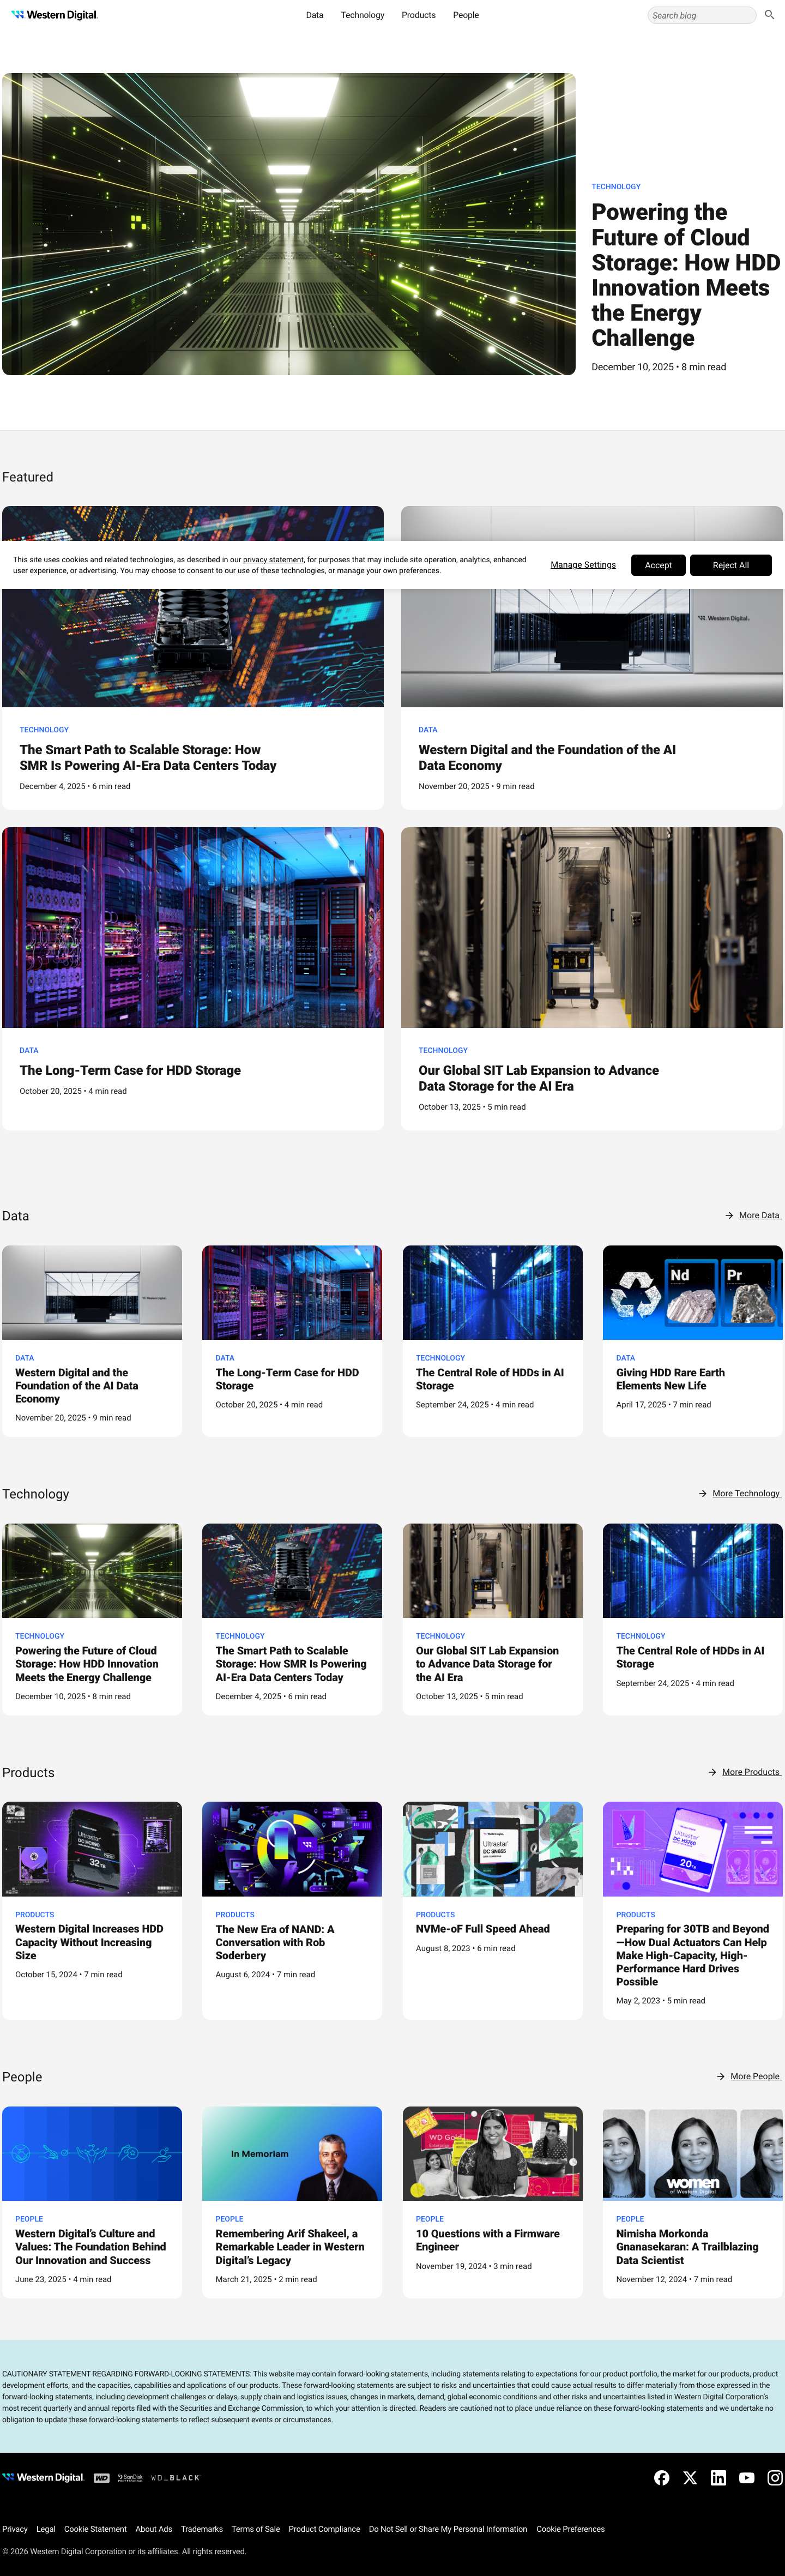The width and height of the screenshot is (785, 2576).
Task: Open the Legal footer link
Action: (46, 2528)
